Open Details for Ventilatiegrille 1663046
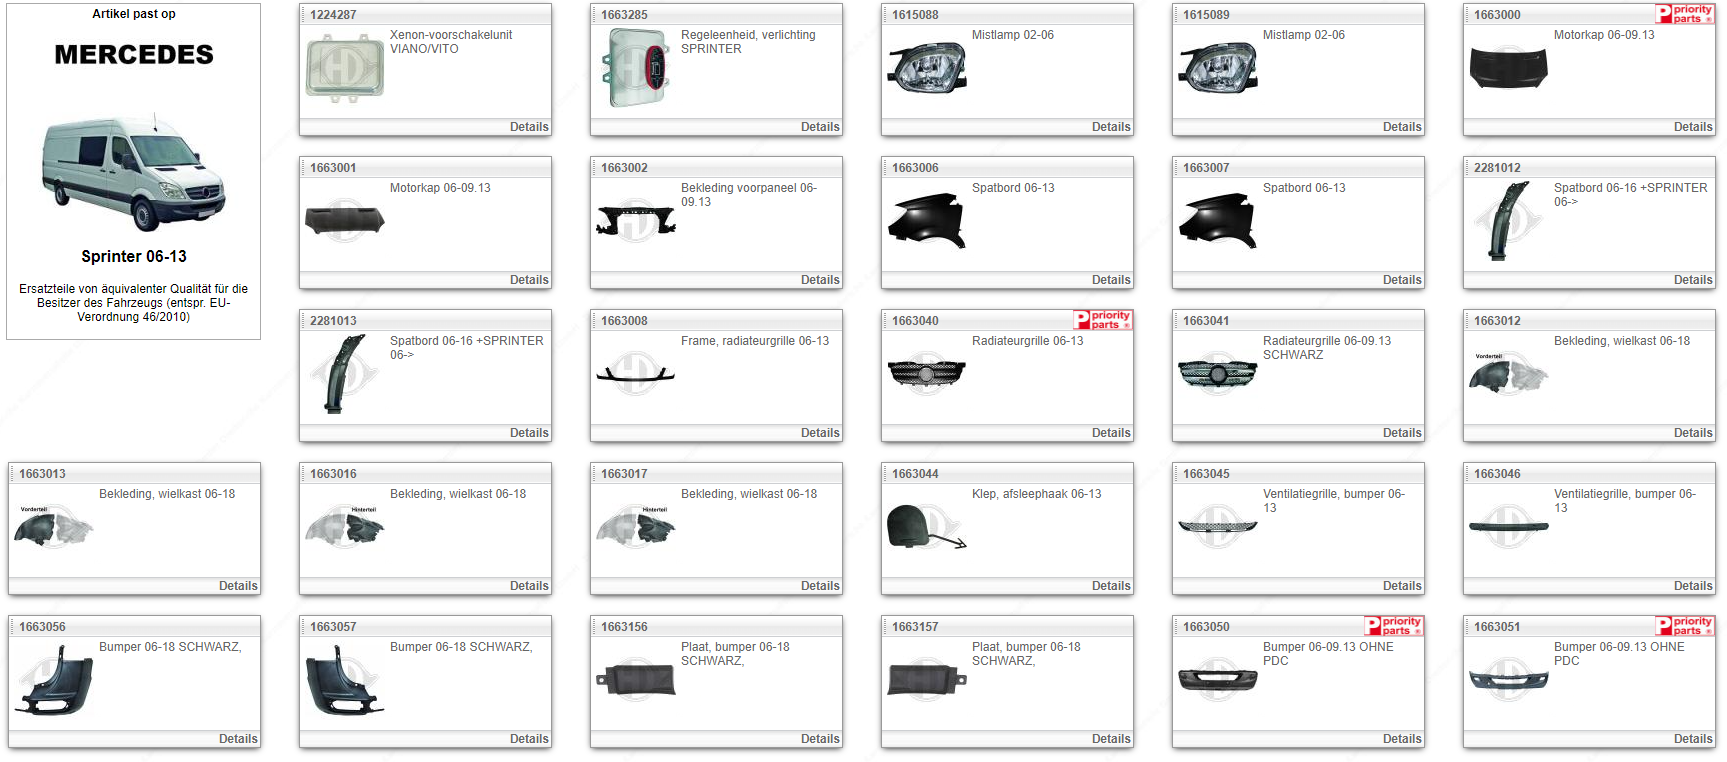This screenshot has width=1727, height=762. [1693, 586]
